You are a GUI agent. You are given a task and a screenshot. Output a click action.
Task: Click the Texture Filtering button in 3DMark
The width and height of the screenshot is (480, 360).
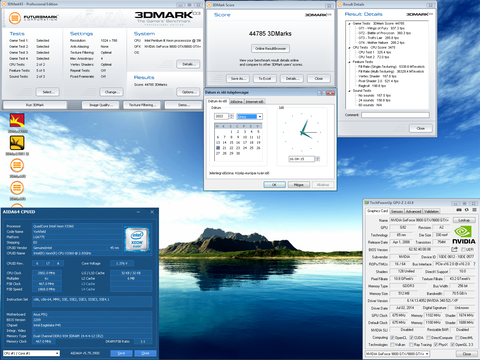[141, 105]
